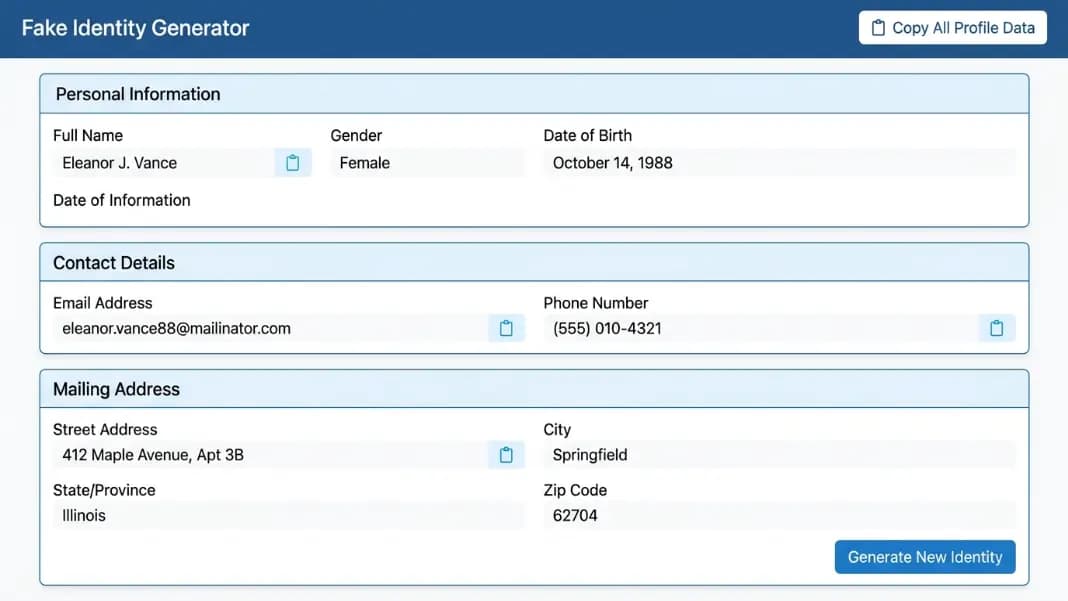Click the Mailing Address section header
This screenshot has width=1068, height=601.
[534, 389]
